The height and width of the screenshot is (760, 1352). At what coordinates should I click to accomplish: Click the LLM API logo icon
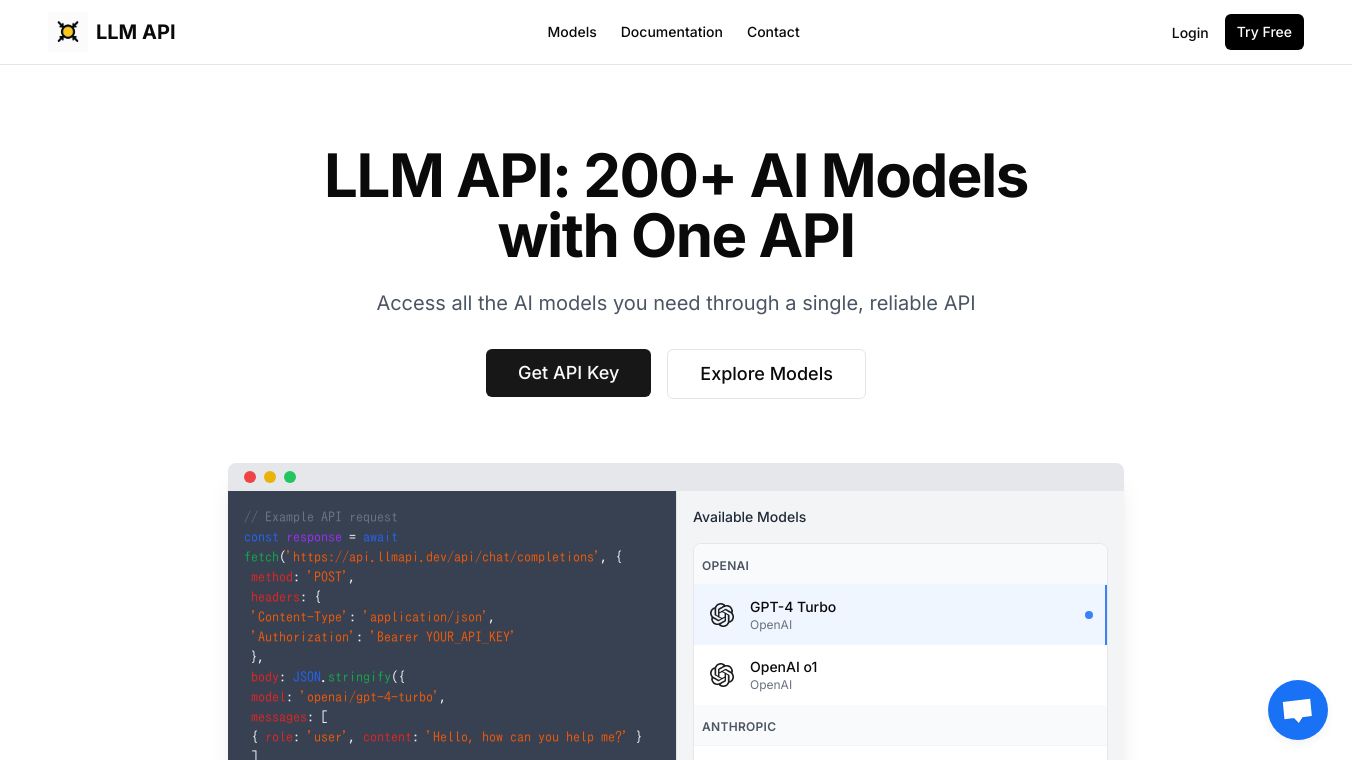(68, 32)
